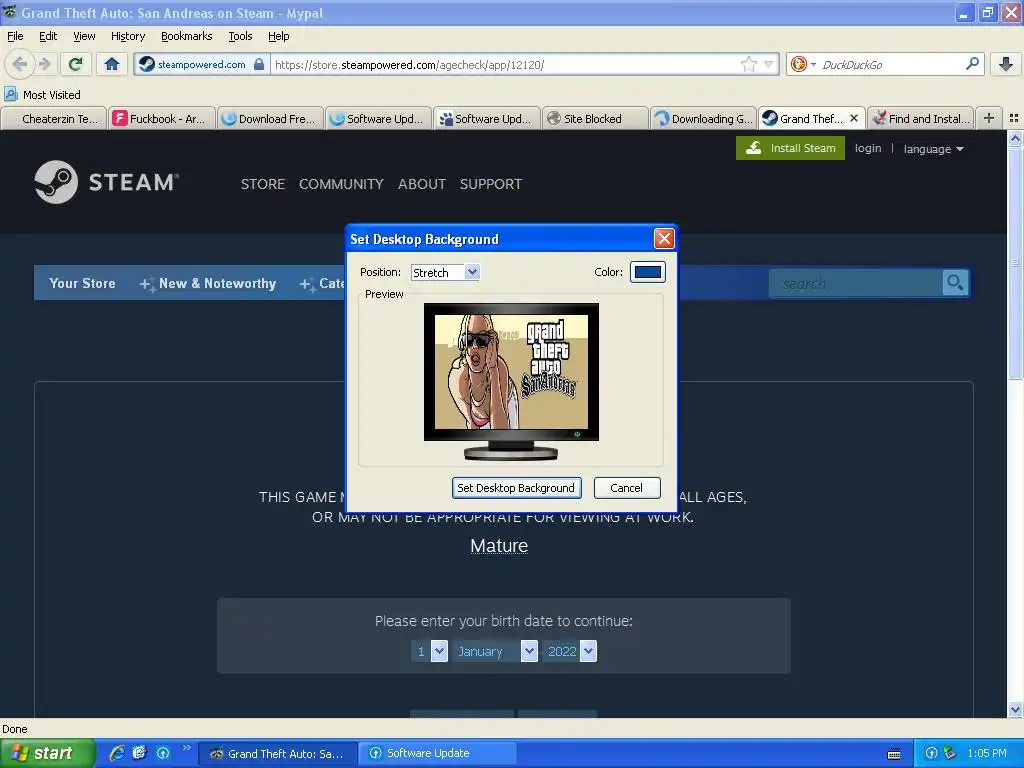
Task: Open the DuckDuckGo search engine selector
Action: click(803, 64)
